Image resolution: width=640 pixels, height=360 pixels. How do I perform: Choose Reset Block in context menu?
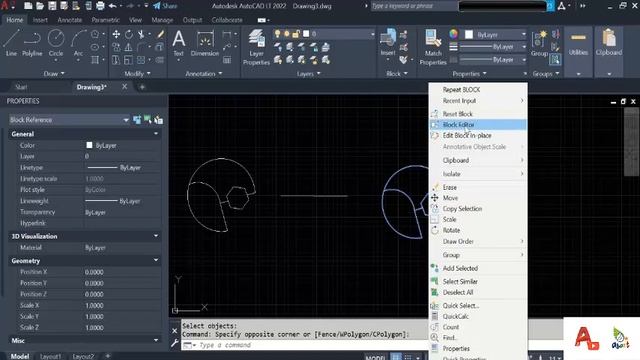coord(478,114)
